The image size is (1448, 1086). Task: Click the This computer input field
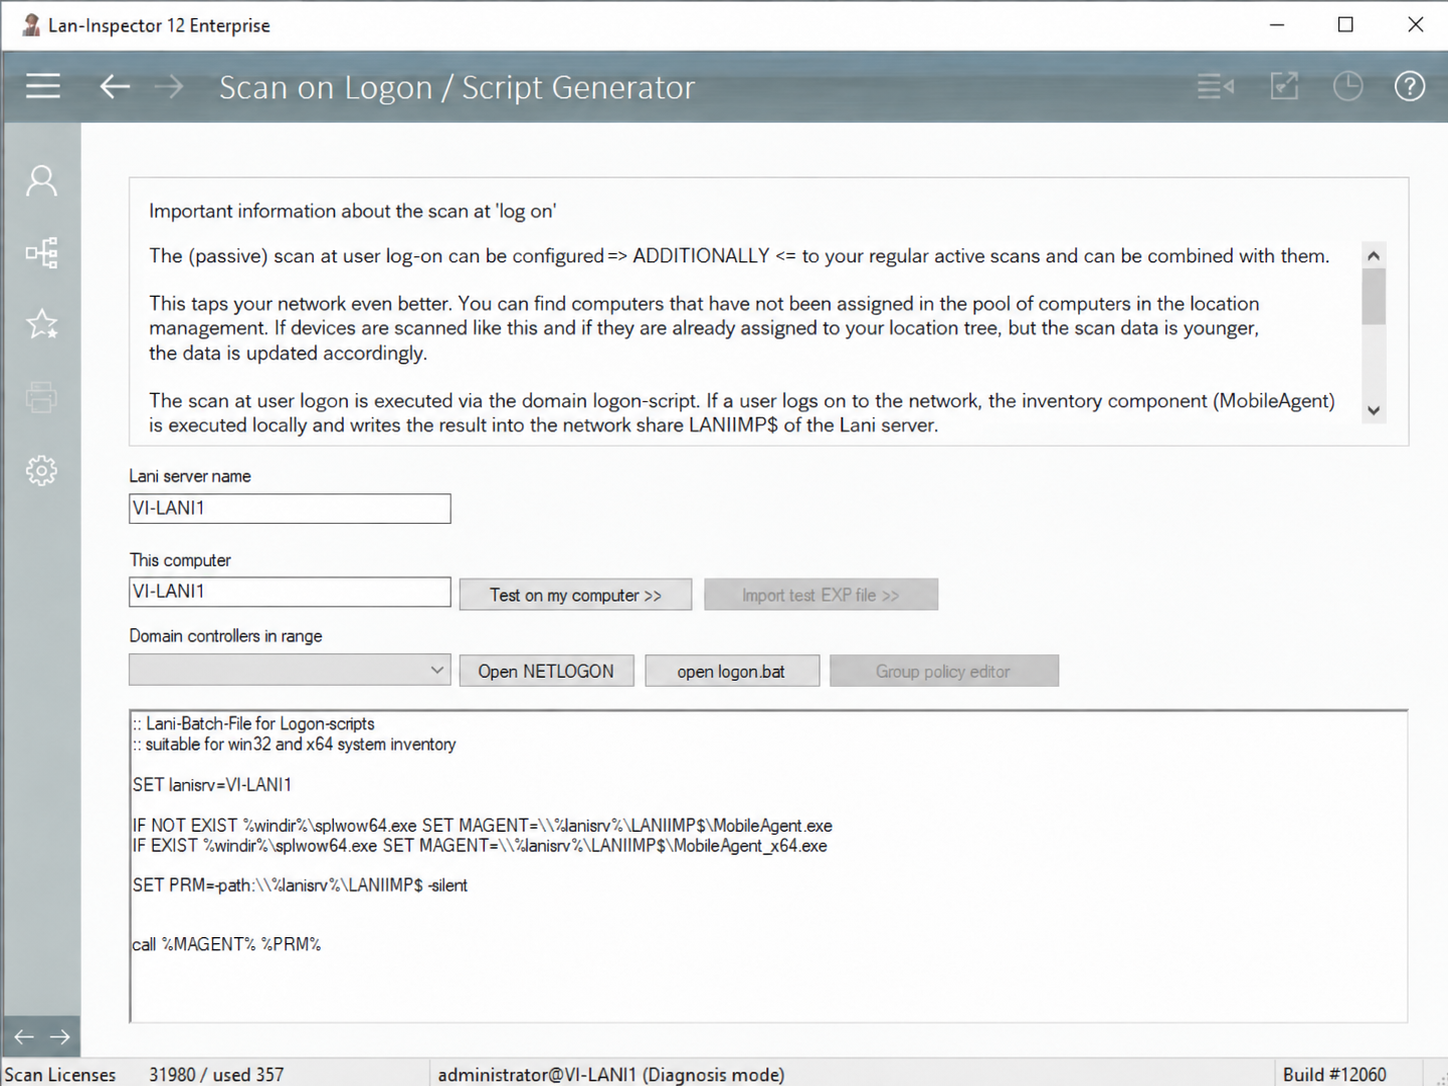(x=290, y=592)
